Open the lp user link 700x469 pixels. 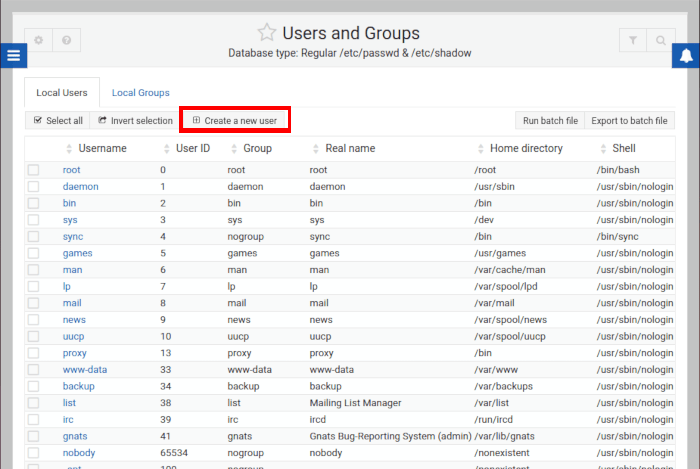[67, 286]
